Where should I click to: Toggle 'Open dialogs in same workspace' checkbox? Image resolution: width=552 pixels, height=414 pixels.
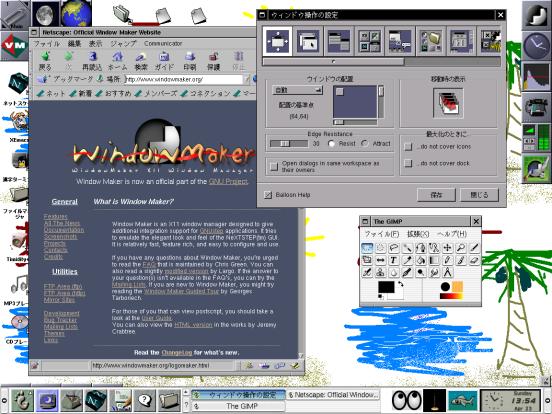coord(274,166)
